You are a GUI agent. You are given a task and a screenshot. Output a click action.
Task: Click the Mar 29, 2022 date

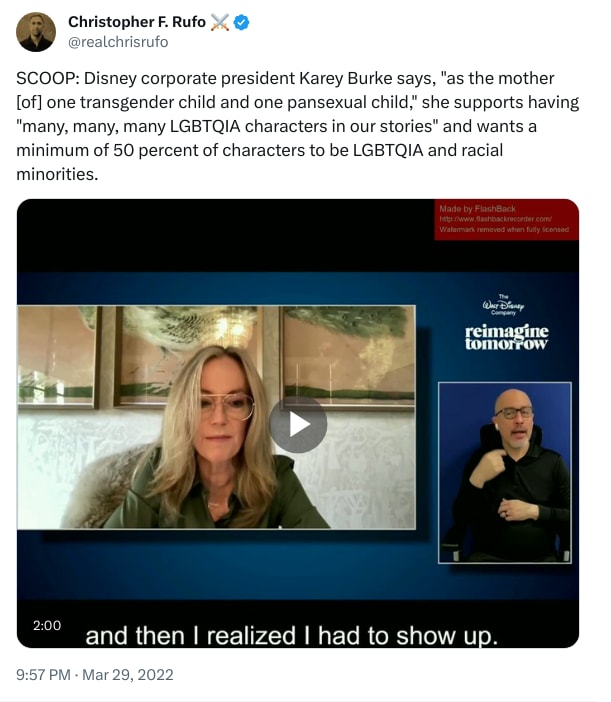pos(128,675)
